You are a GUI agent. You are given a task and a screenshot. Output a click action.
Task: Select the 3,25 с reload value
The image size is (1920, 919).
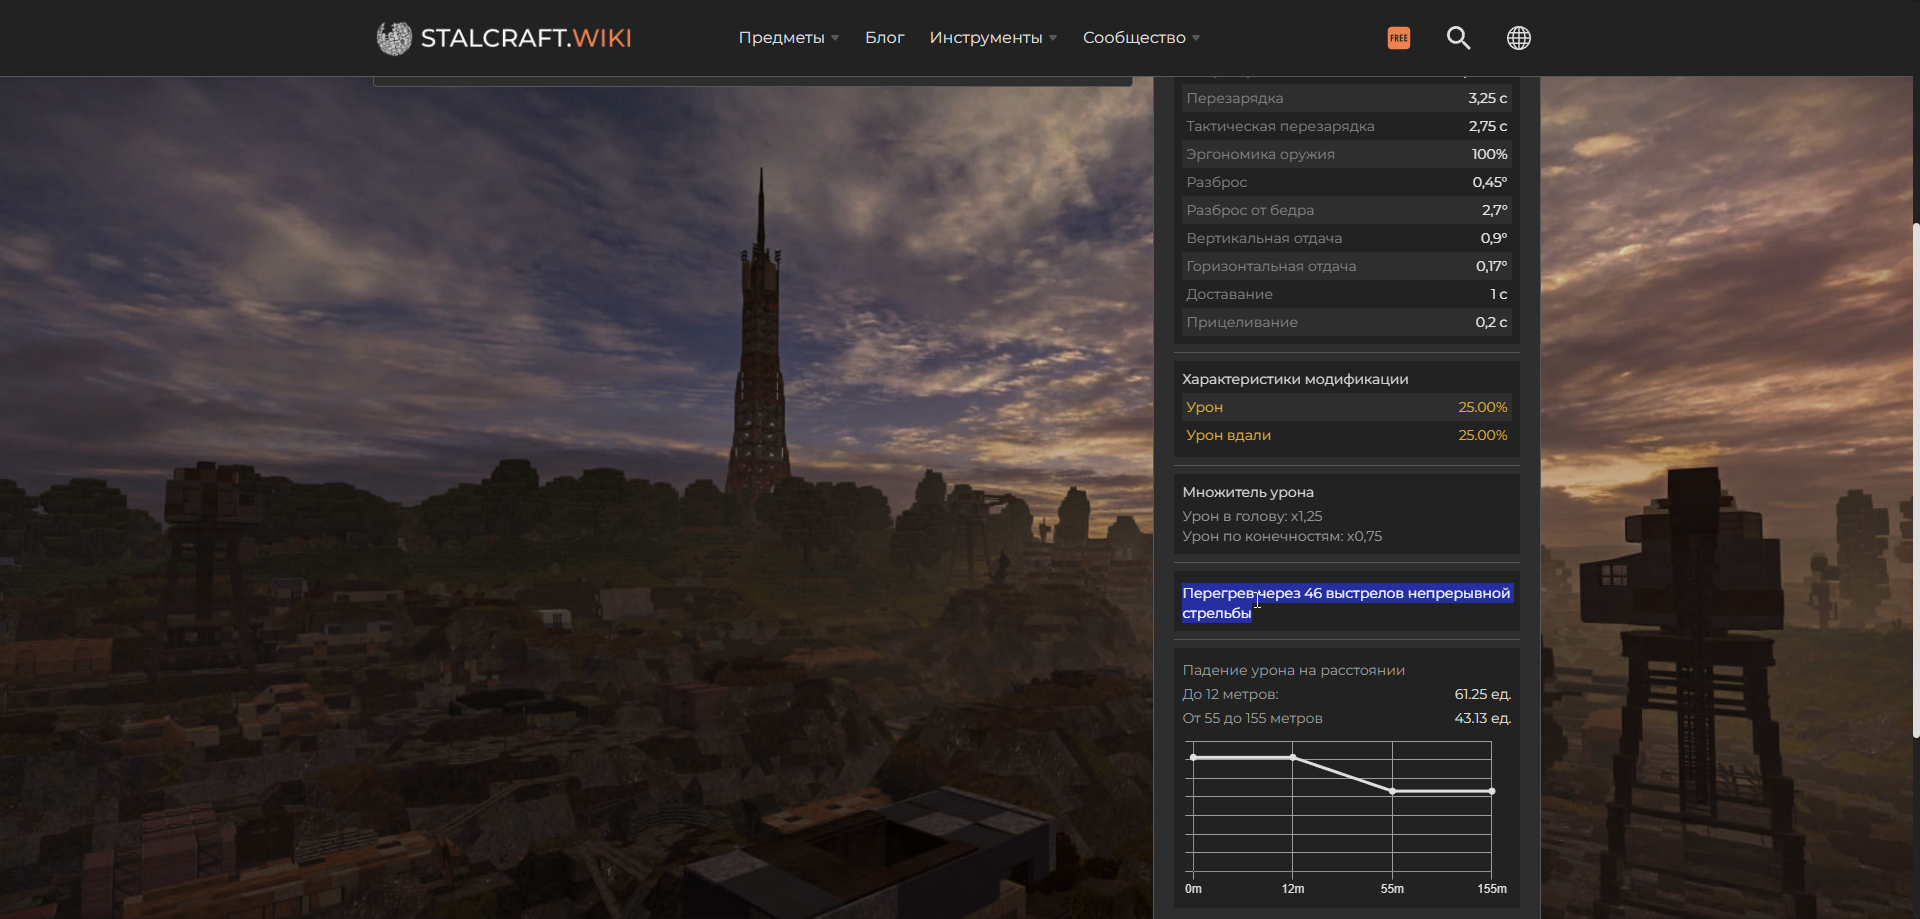pyautogui.click(x=1487, y=98)
